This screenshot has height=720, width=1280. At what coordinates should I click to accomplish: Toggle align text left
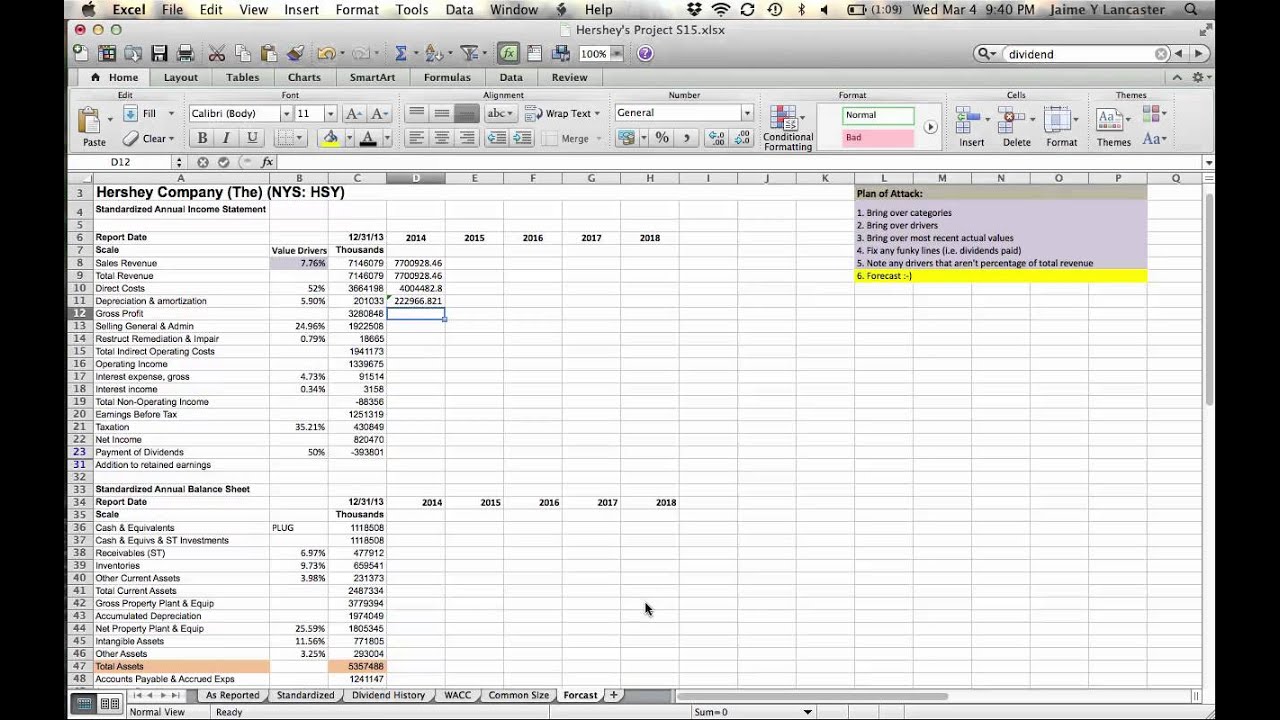click(x=417, y=138)
